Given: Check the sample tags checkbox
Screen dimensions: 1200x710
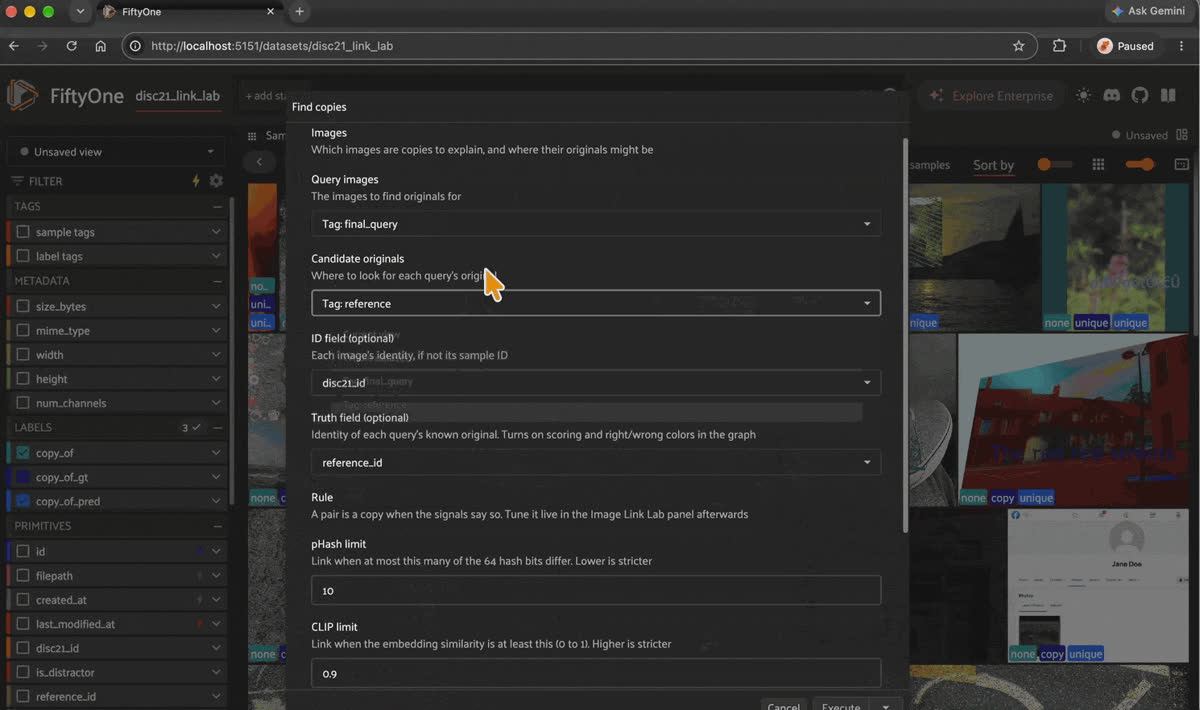Looking at the screenshot, I should tap(23, 232).
